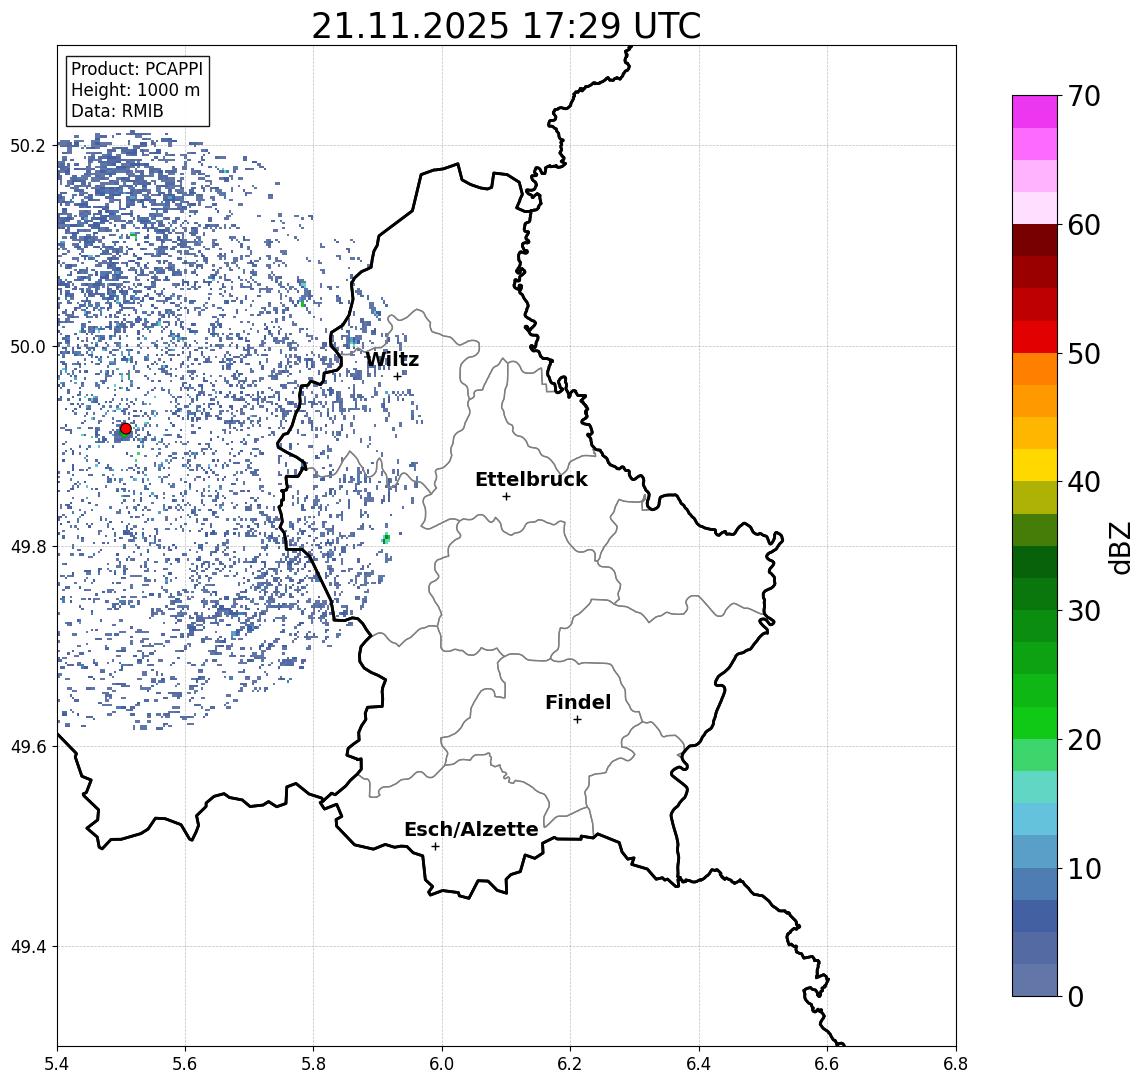Viewport: 1145px width, 1084px height.
Task: Select the Findel city label
Action: click(578, 702)
